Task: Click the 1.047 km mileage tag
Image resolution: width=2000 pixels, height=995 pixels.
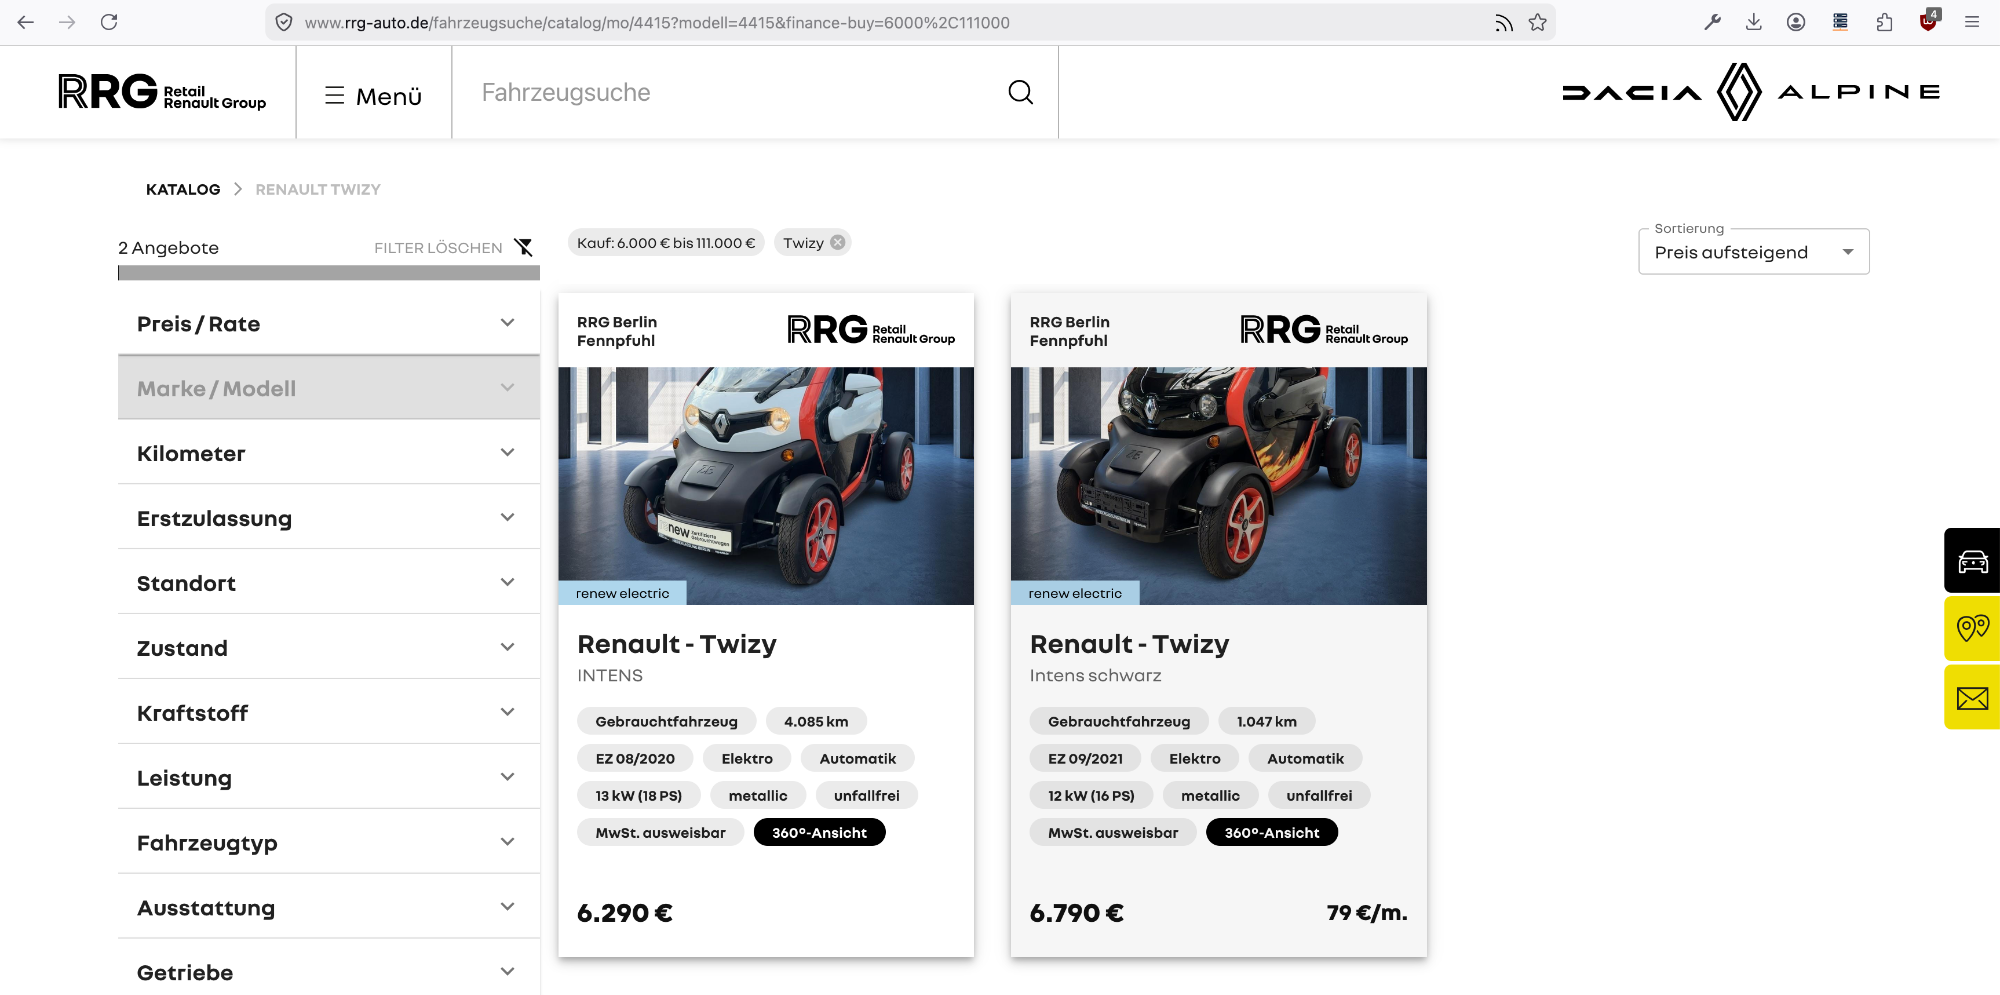Action: [x=1267, y=721]
